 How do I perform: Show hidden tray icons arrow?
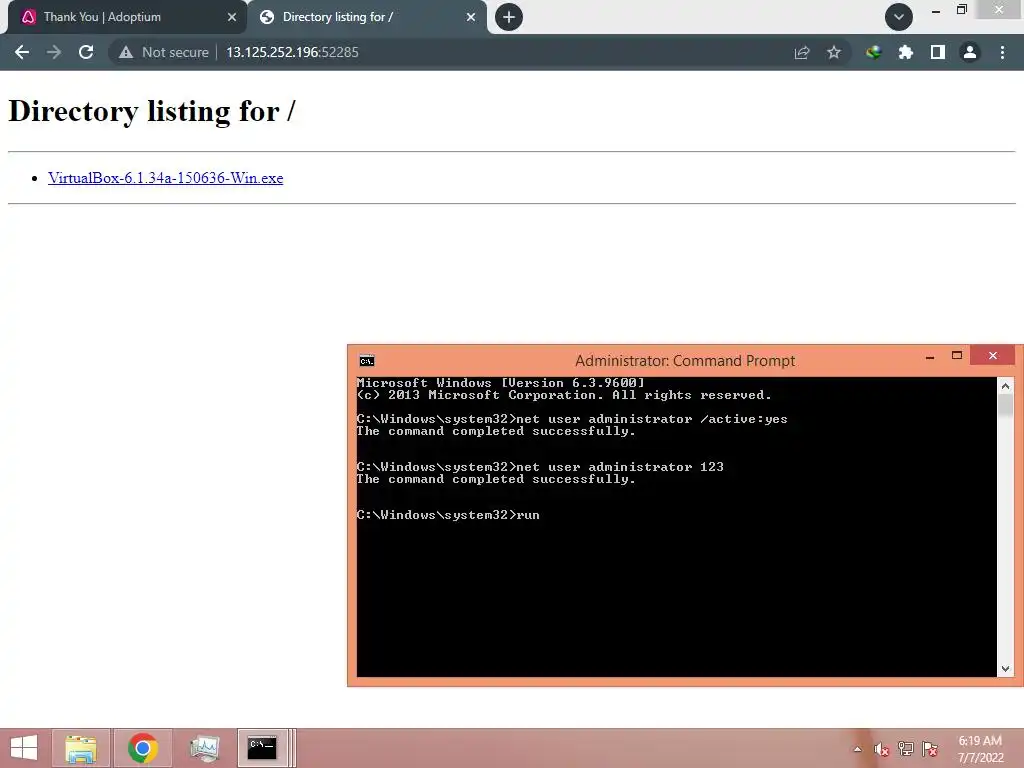[857, 749]
